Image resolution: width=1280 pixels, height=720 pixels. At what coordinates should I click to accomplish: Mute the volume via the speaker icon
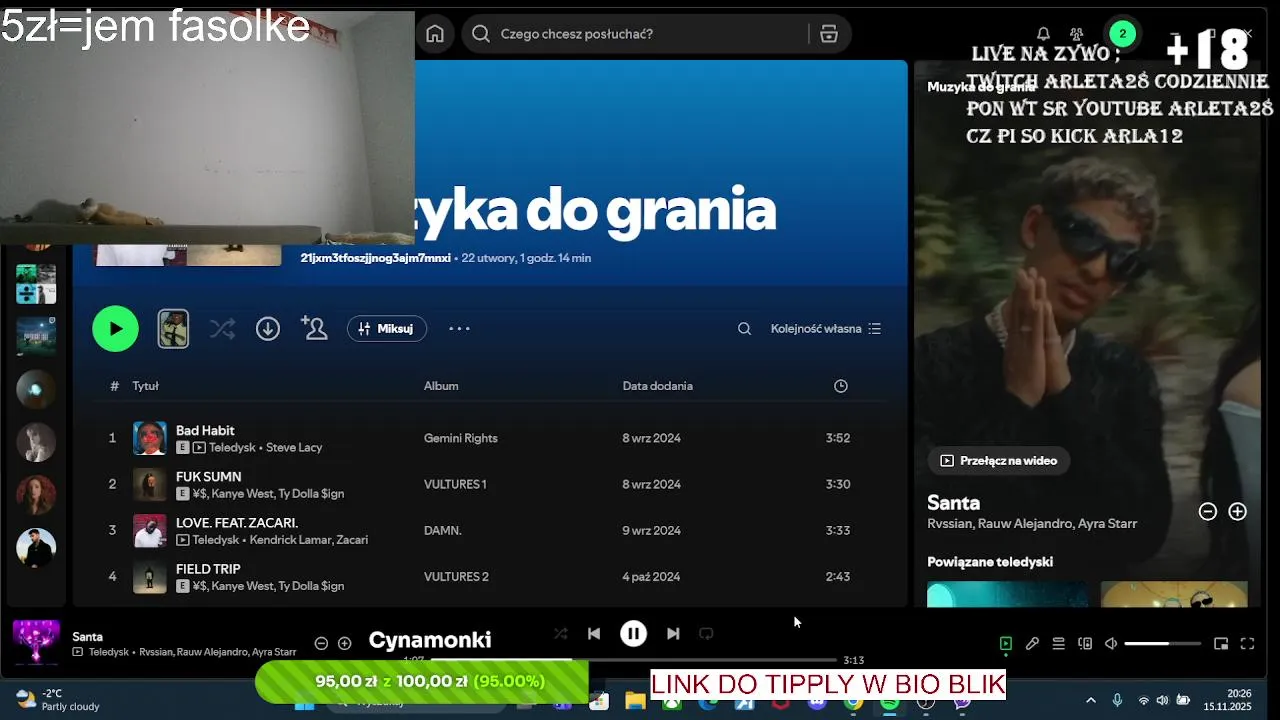point(1111,644)
